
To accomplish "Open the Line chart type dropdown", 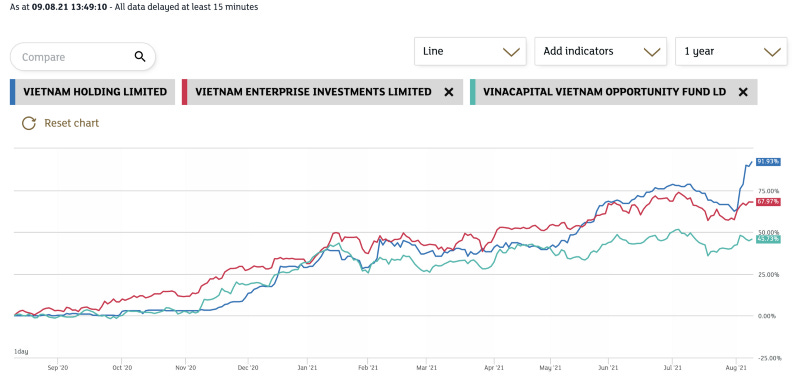I will [470, 51].
